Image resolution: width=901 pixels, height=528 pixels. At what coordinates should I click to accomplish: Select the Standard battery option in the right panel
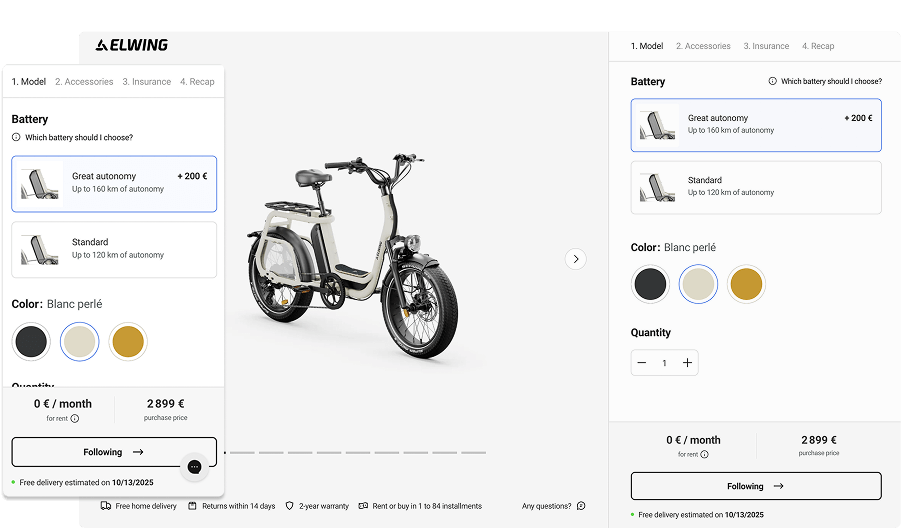point(755,187)
